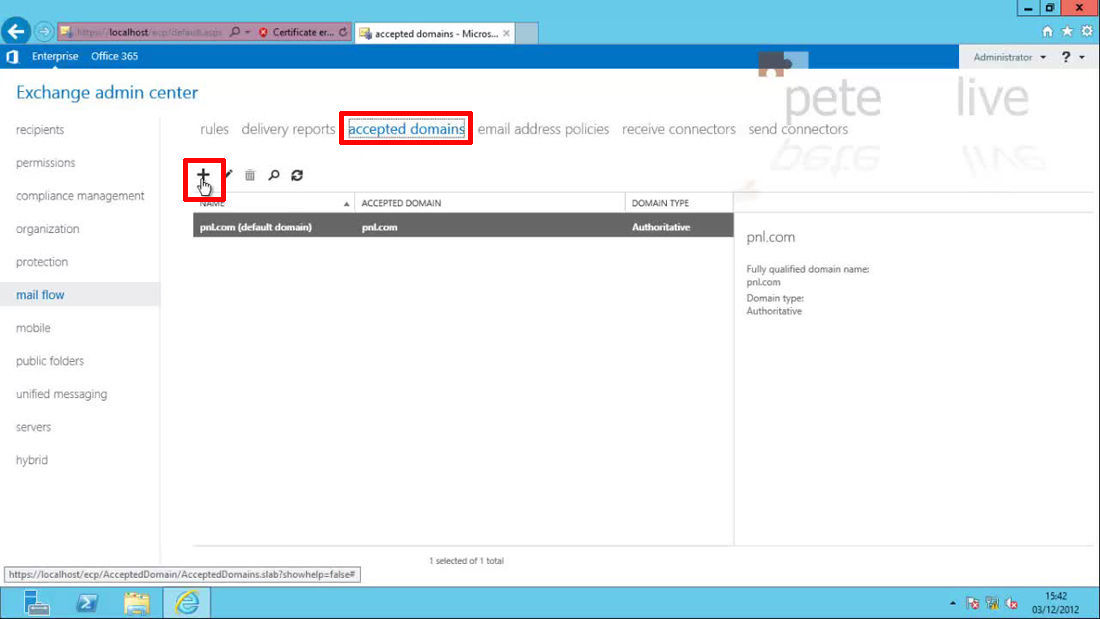Go back with browser back arrow
The width and height of the screenshot is (1100, 619).
(15, 32)
